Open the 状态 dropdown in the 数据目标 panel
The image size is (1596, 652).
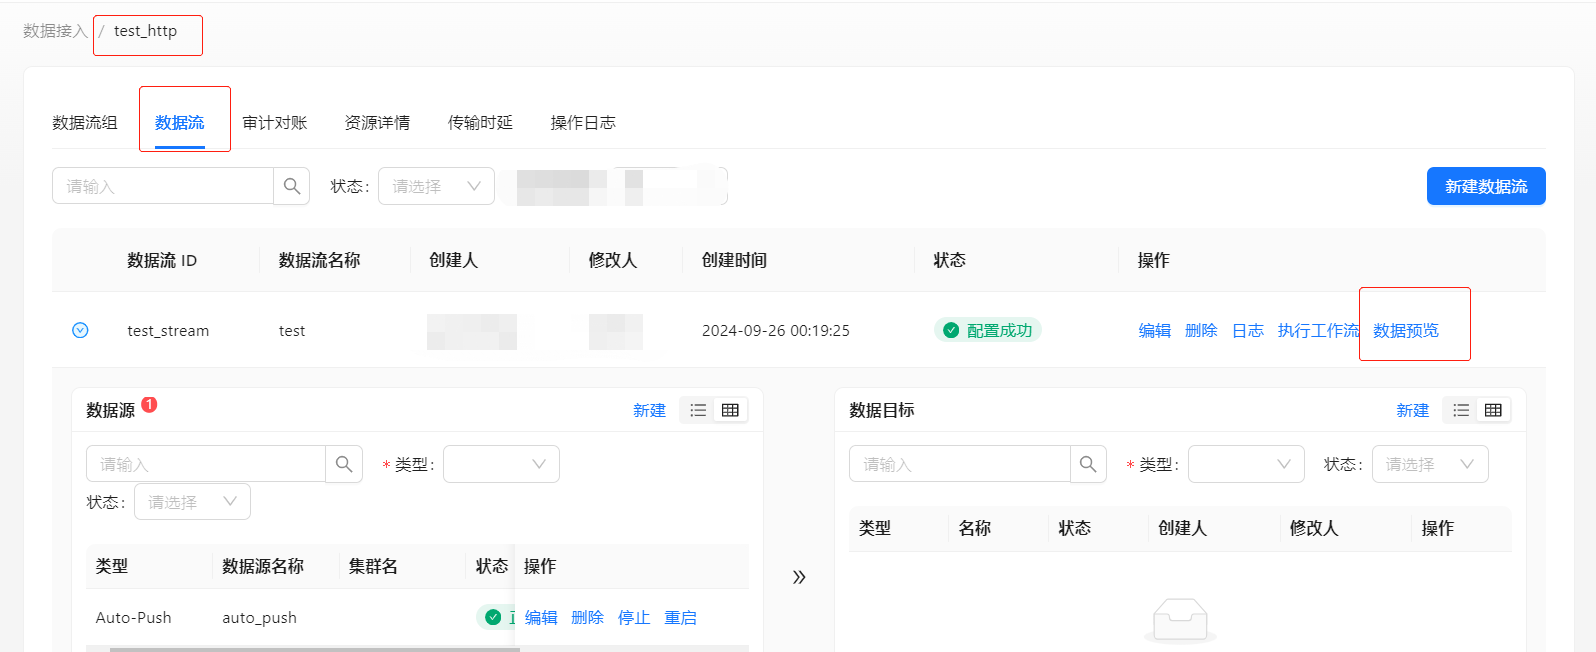[x=1429, y=464]
